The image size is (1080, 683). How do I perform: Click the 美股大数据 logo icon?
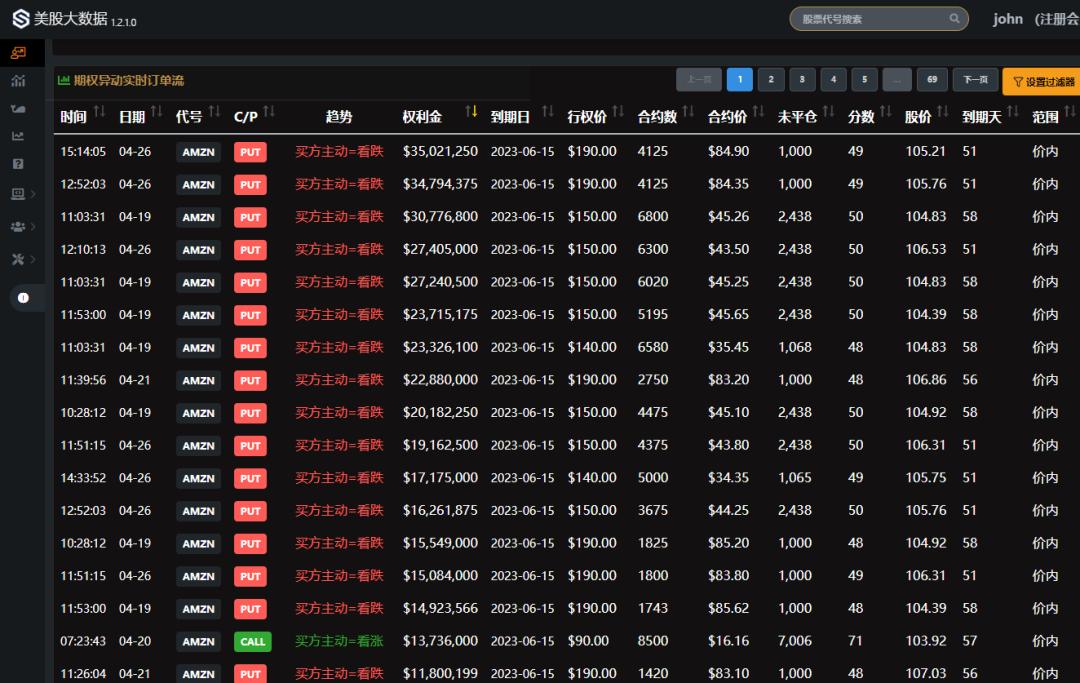[x=20, y=19]
